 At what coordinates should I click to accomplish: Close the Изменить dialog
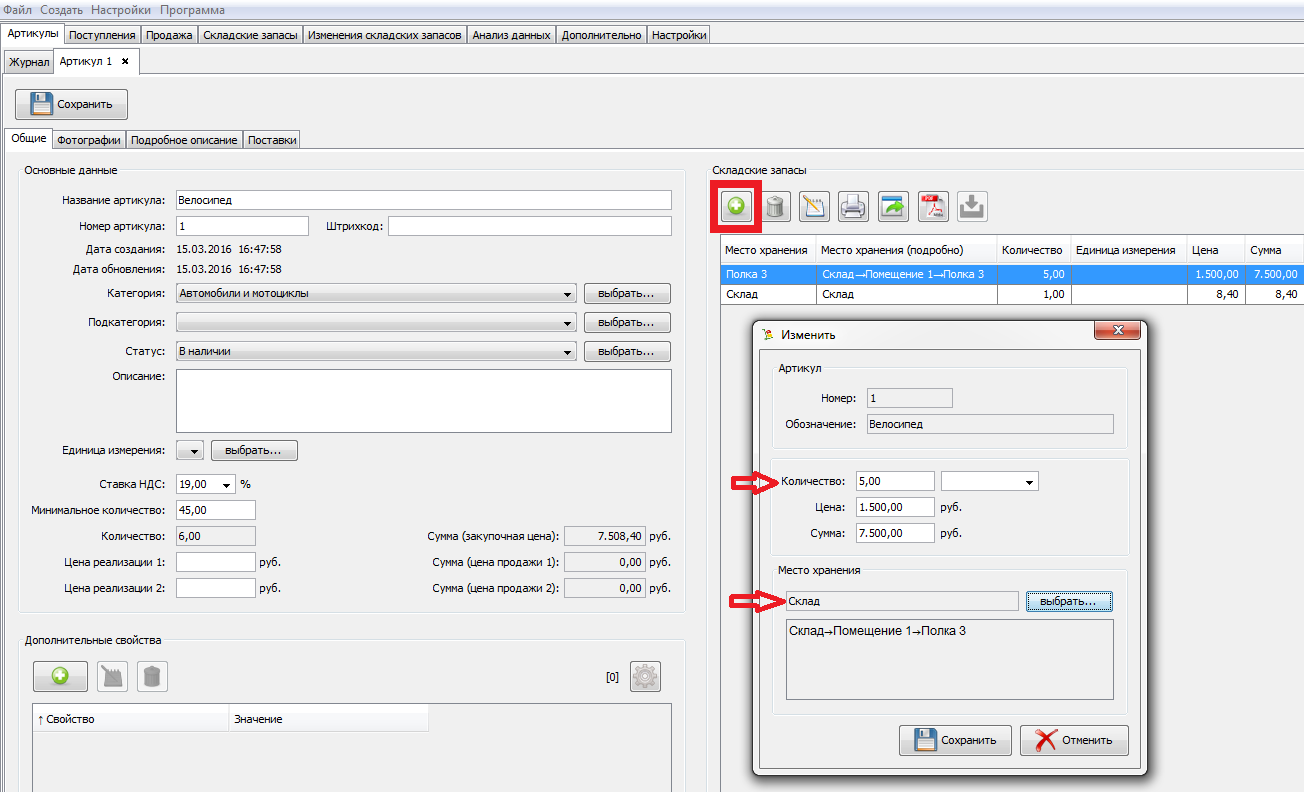(x=1118, y=331)
